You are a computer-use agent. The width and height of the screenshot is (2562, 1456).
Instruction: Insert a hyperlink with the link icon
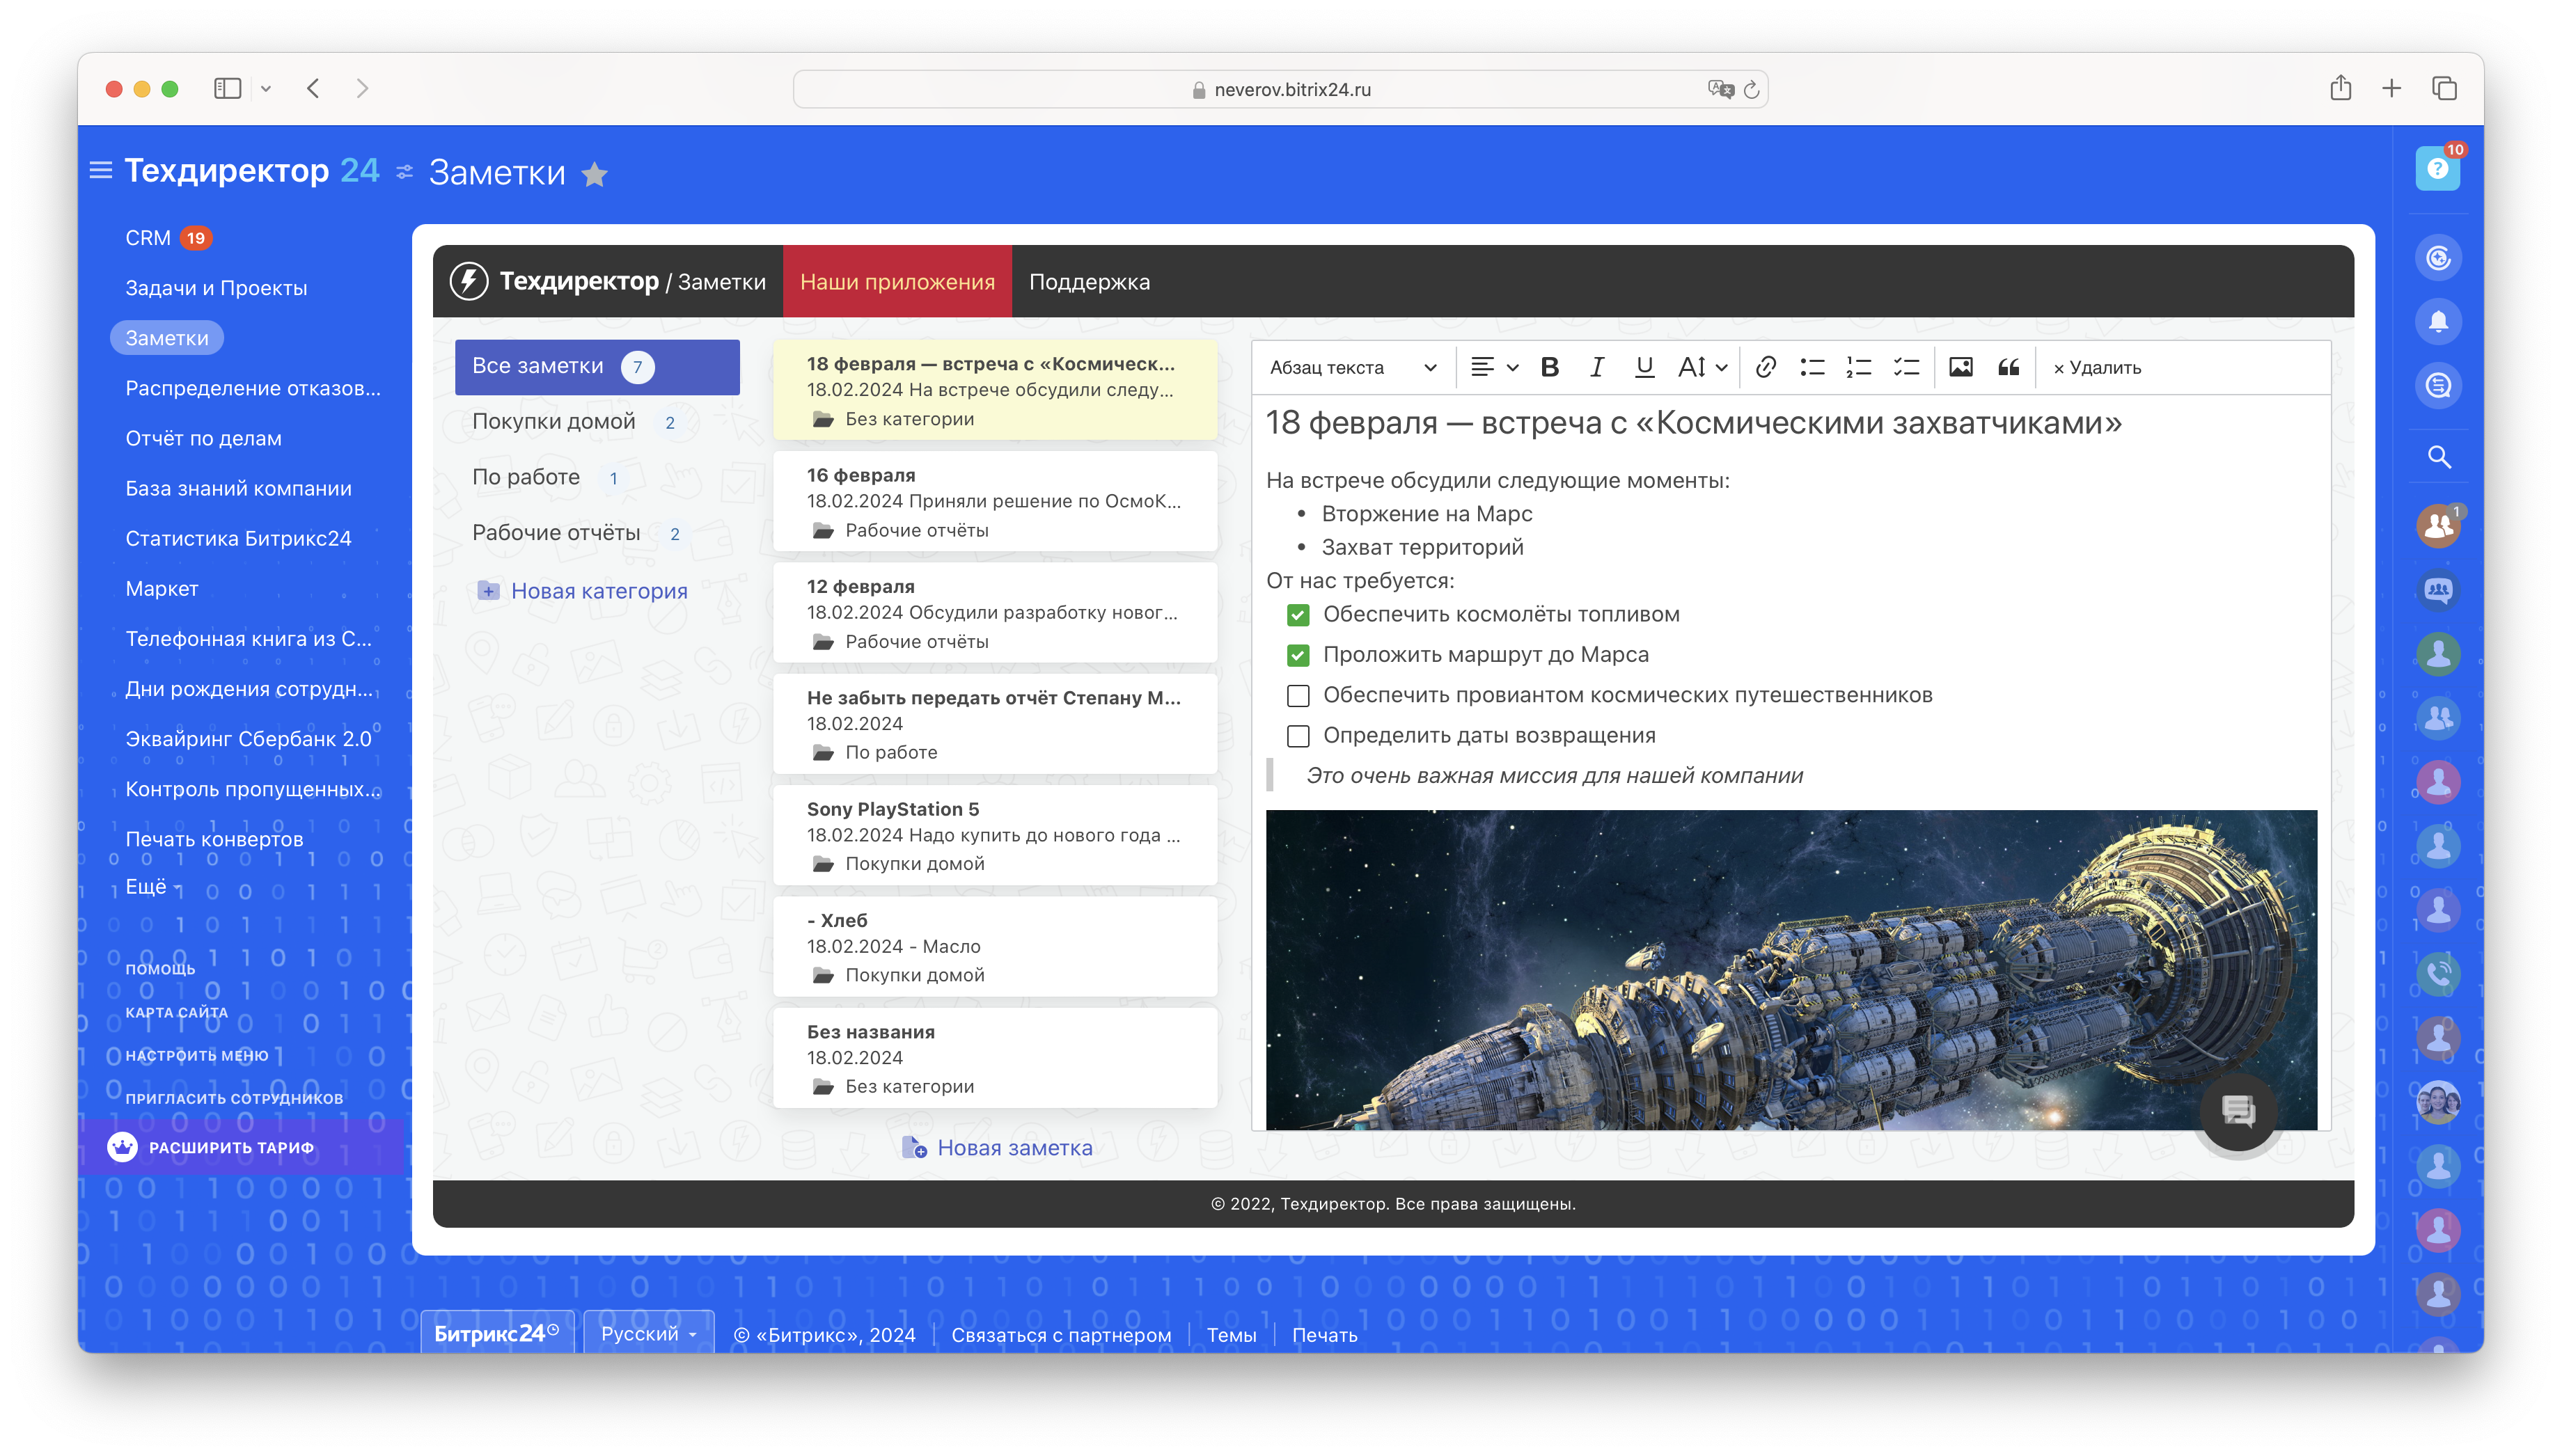[x=1765, y=367]
